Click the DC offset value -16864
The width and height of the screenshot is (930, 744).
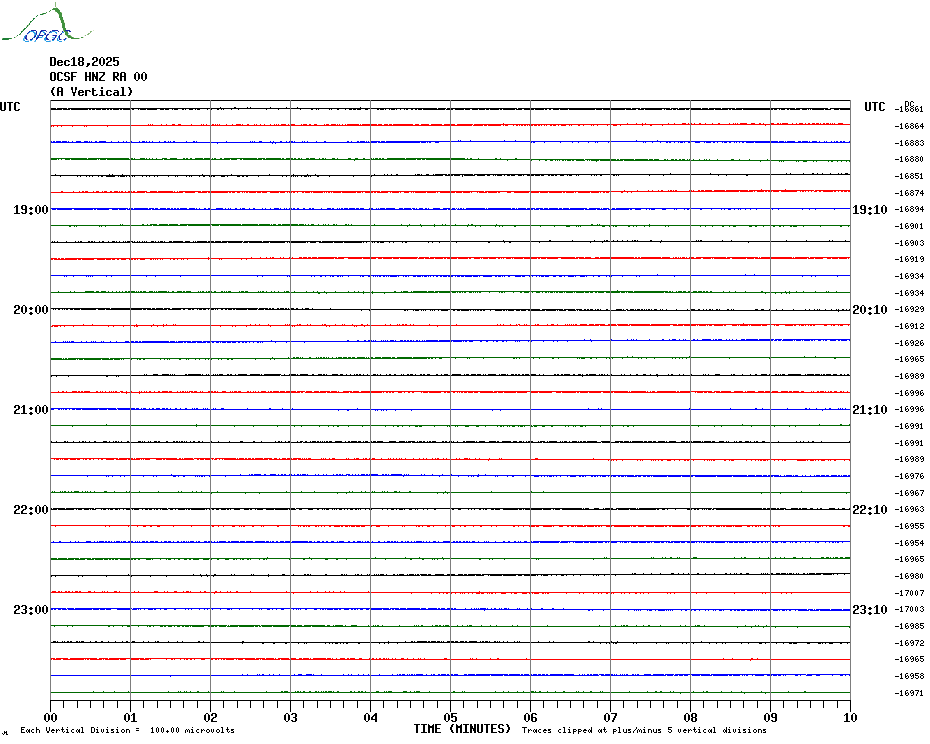point(909,126)
